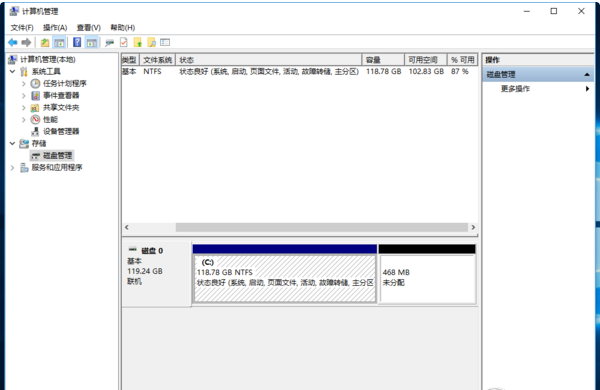Image resolution: width=600 pixels, height=390 pixels.
Task: Collapse the 系统工具 tree node
Action: (x=12, y=72)
